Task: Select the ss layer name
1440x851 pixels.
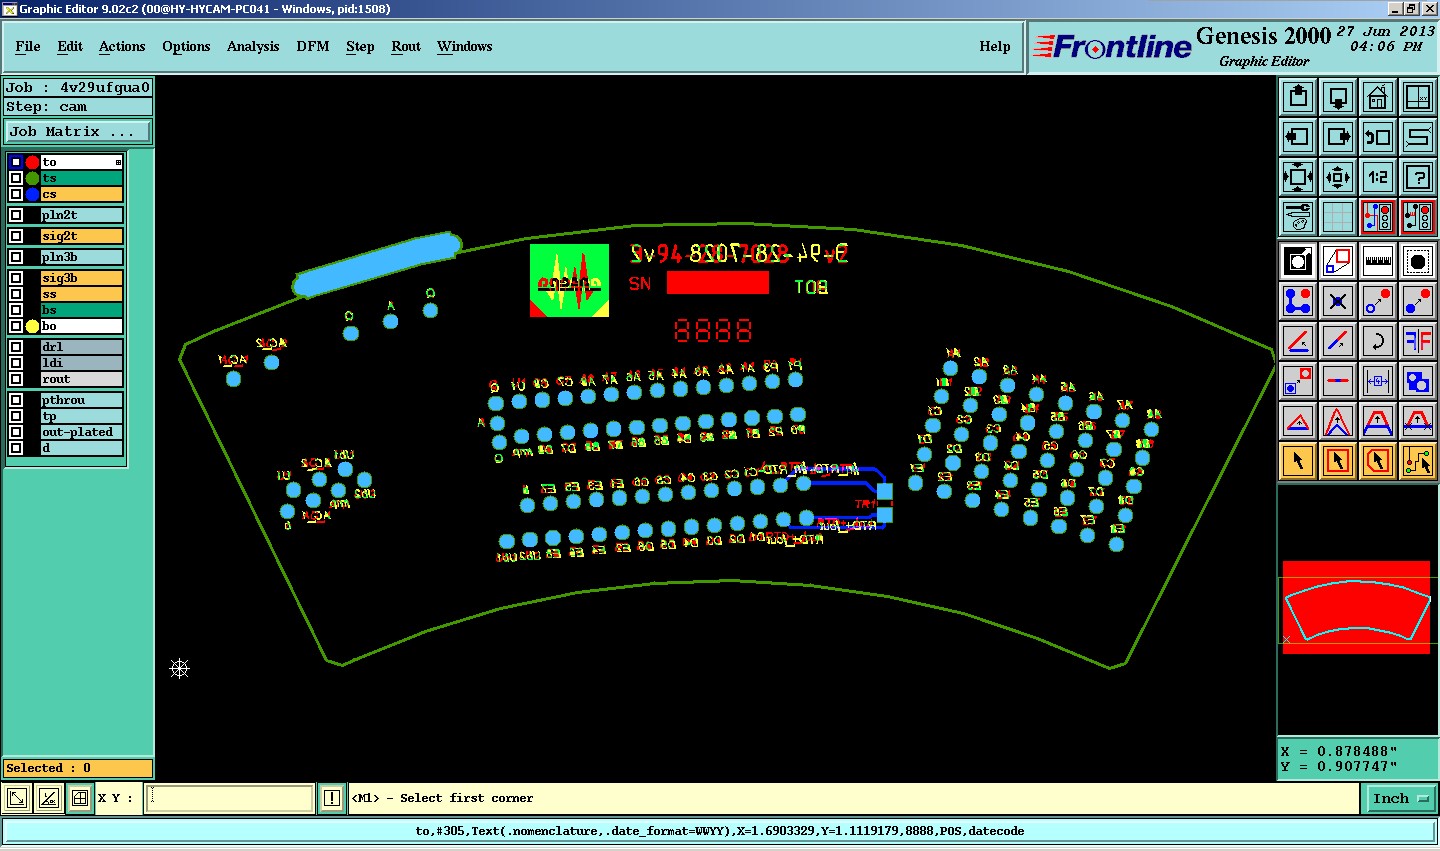Action: [81, 294]
